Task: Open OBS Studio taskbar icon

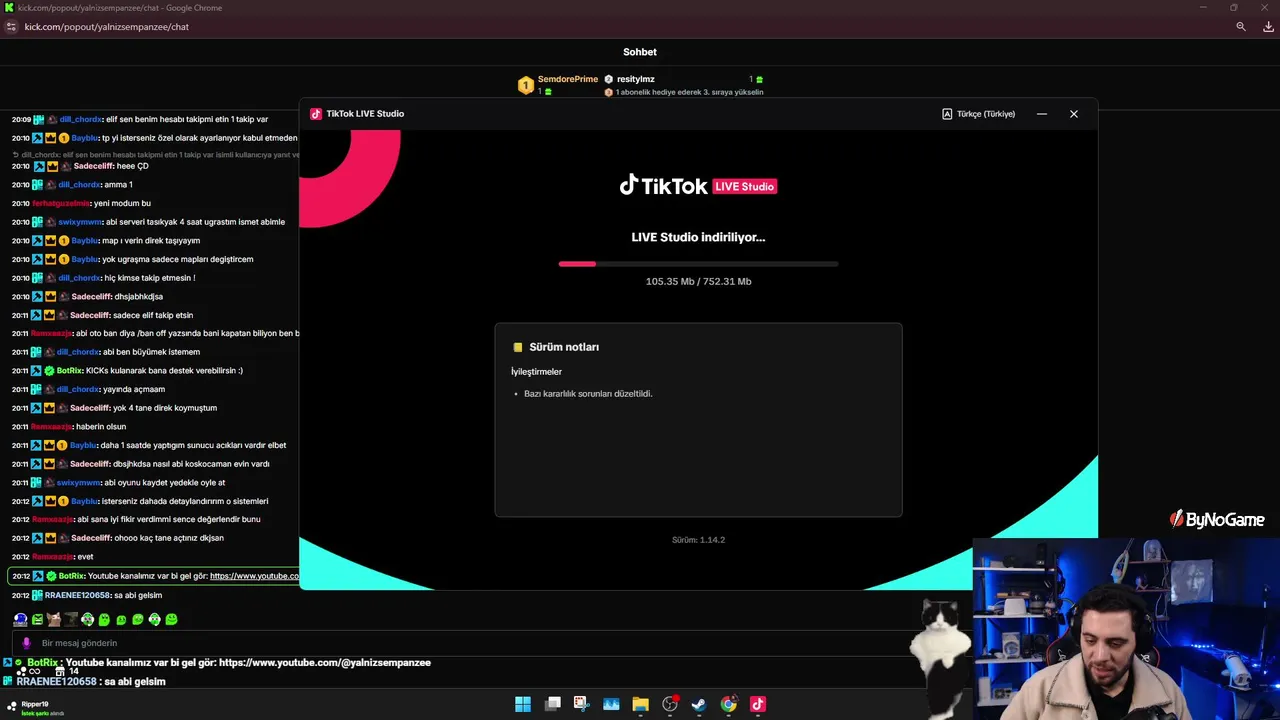Action: 670,704
